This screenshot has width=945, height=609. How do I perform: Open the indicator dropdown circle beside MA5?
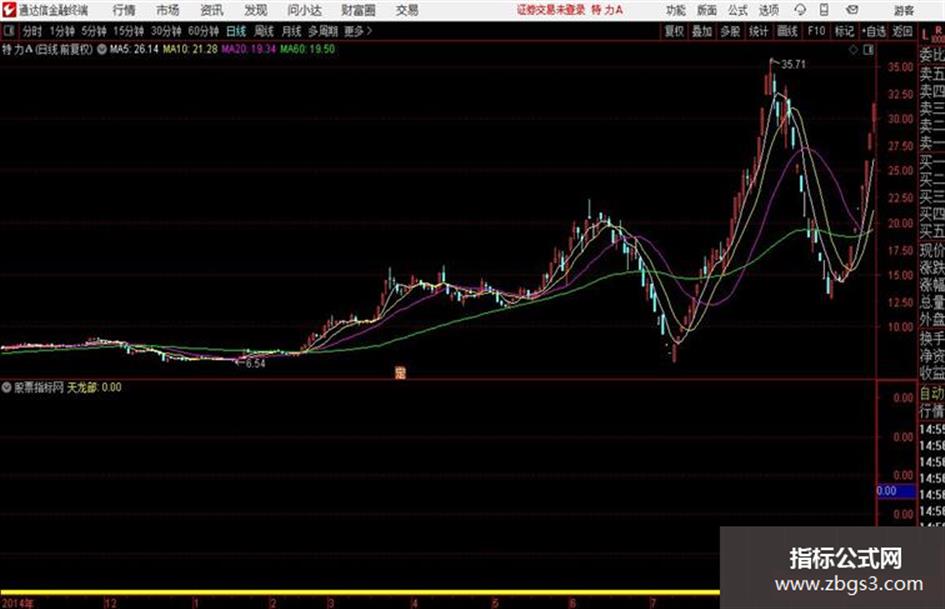pyautogui.click(x=102, y=49)
